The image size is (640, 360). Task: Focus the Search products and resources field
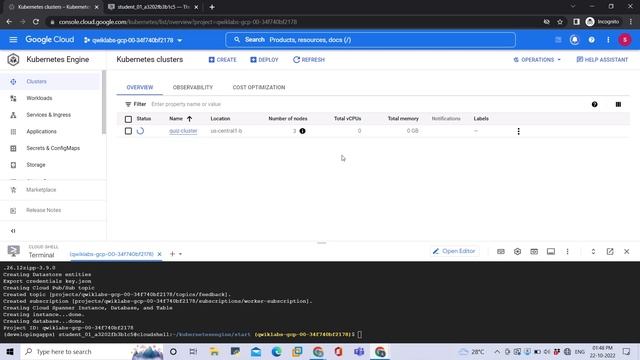[370, 40]
